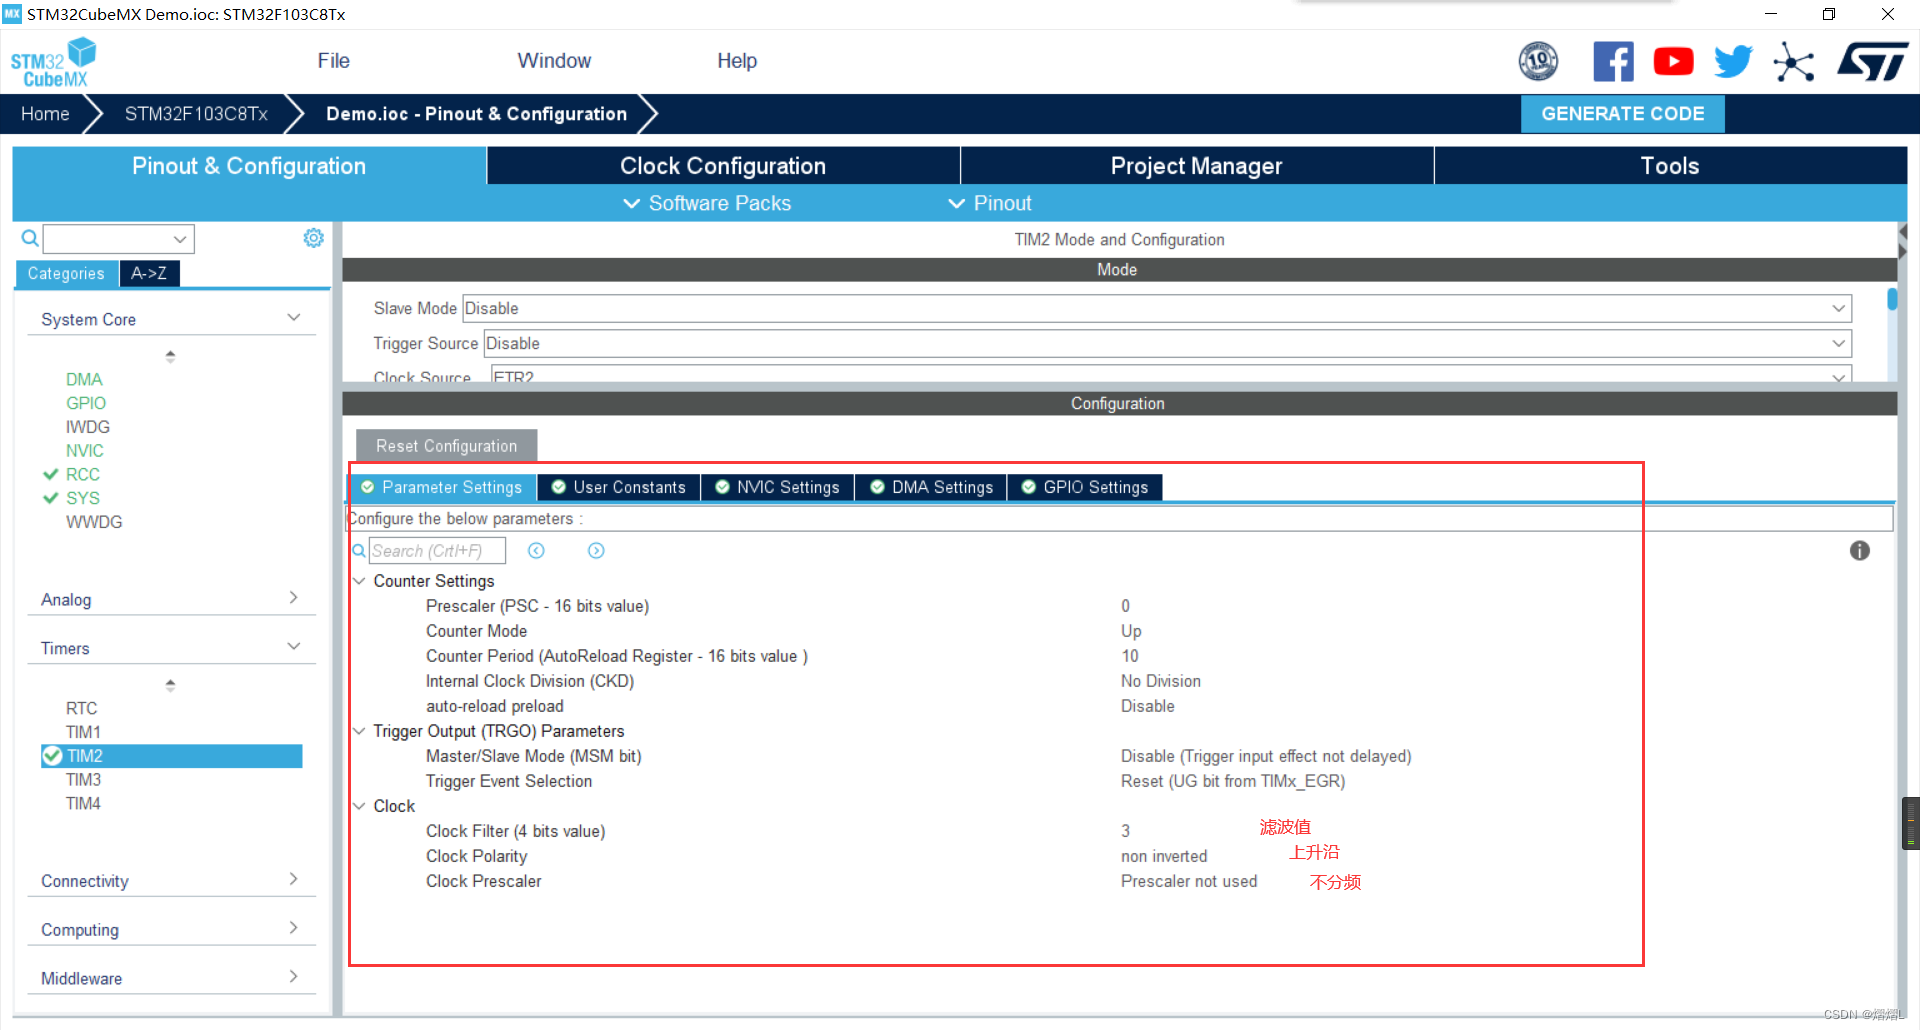The image size is (1920, 1030).
Task: Click the TIM2 enabled check icon
Action: [53, 756]
